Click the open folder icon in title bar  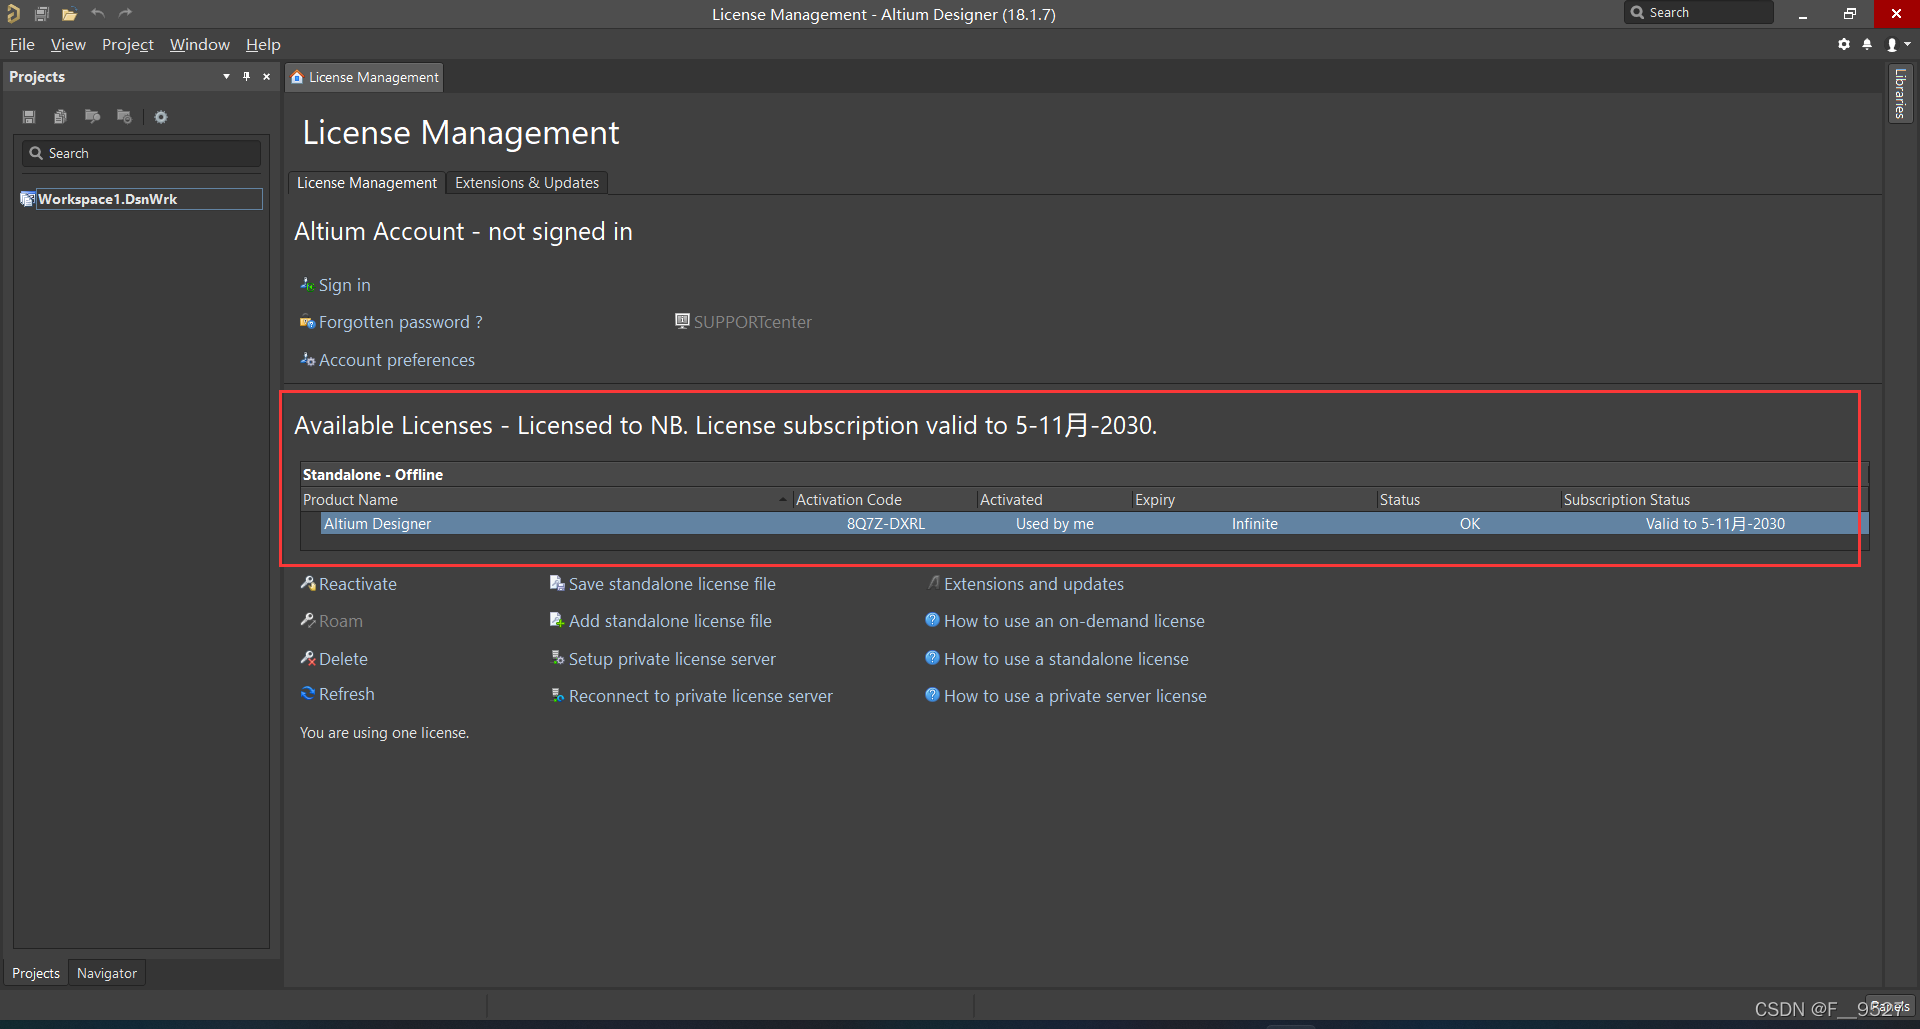69,14
